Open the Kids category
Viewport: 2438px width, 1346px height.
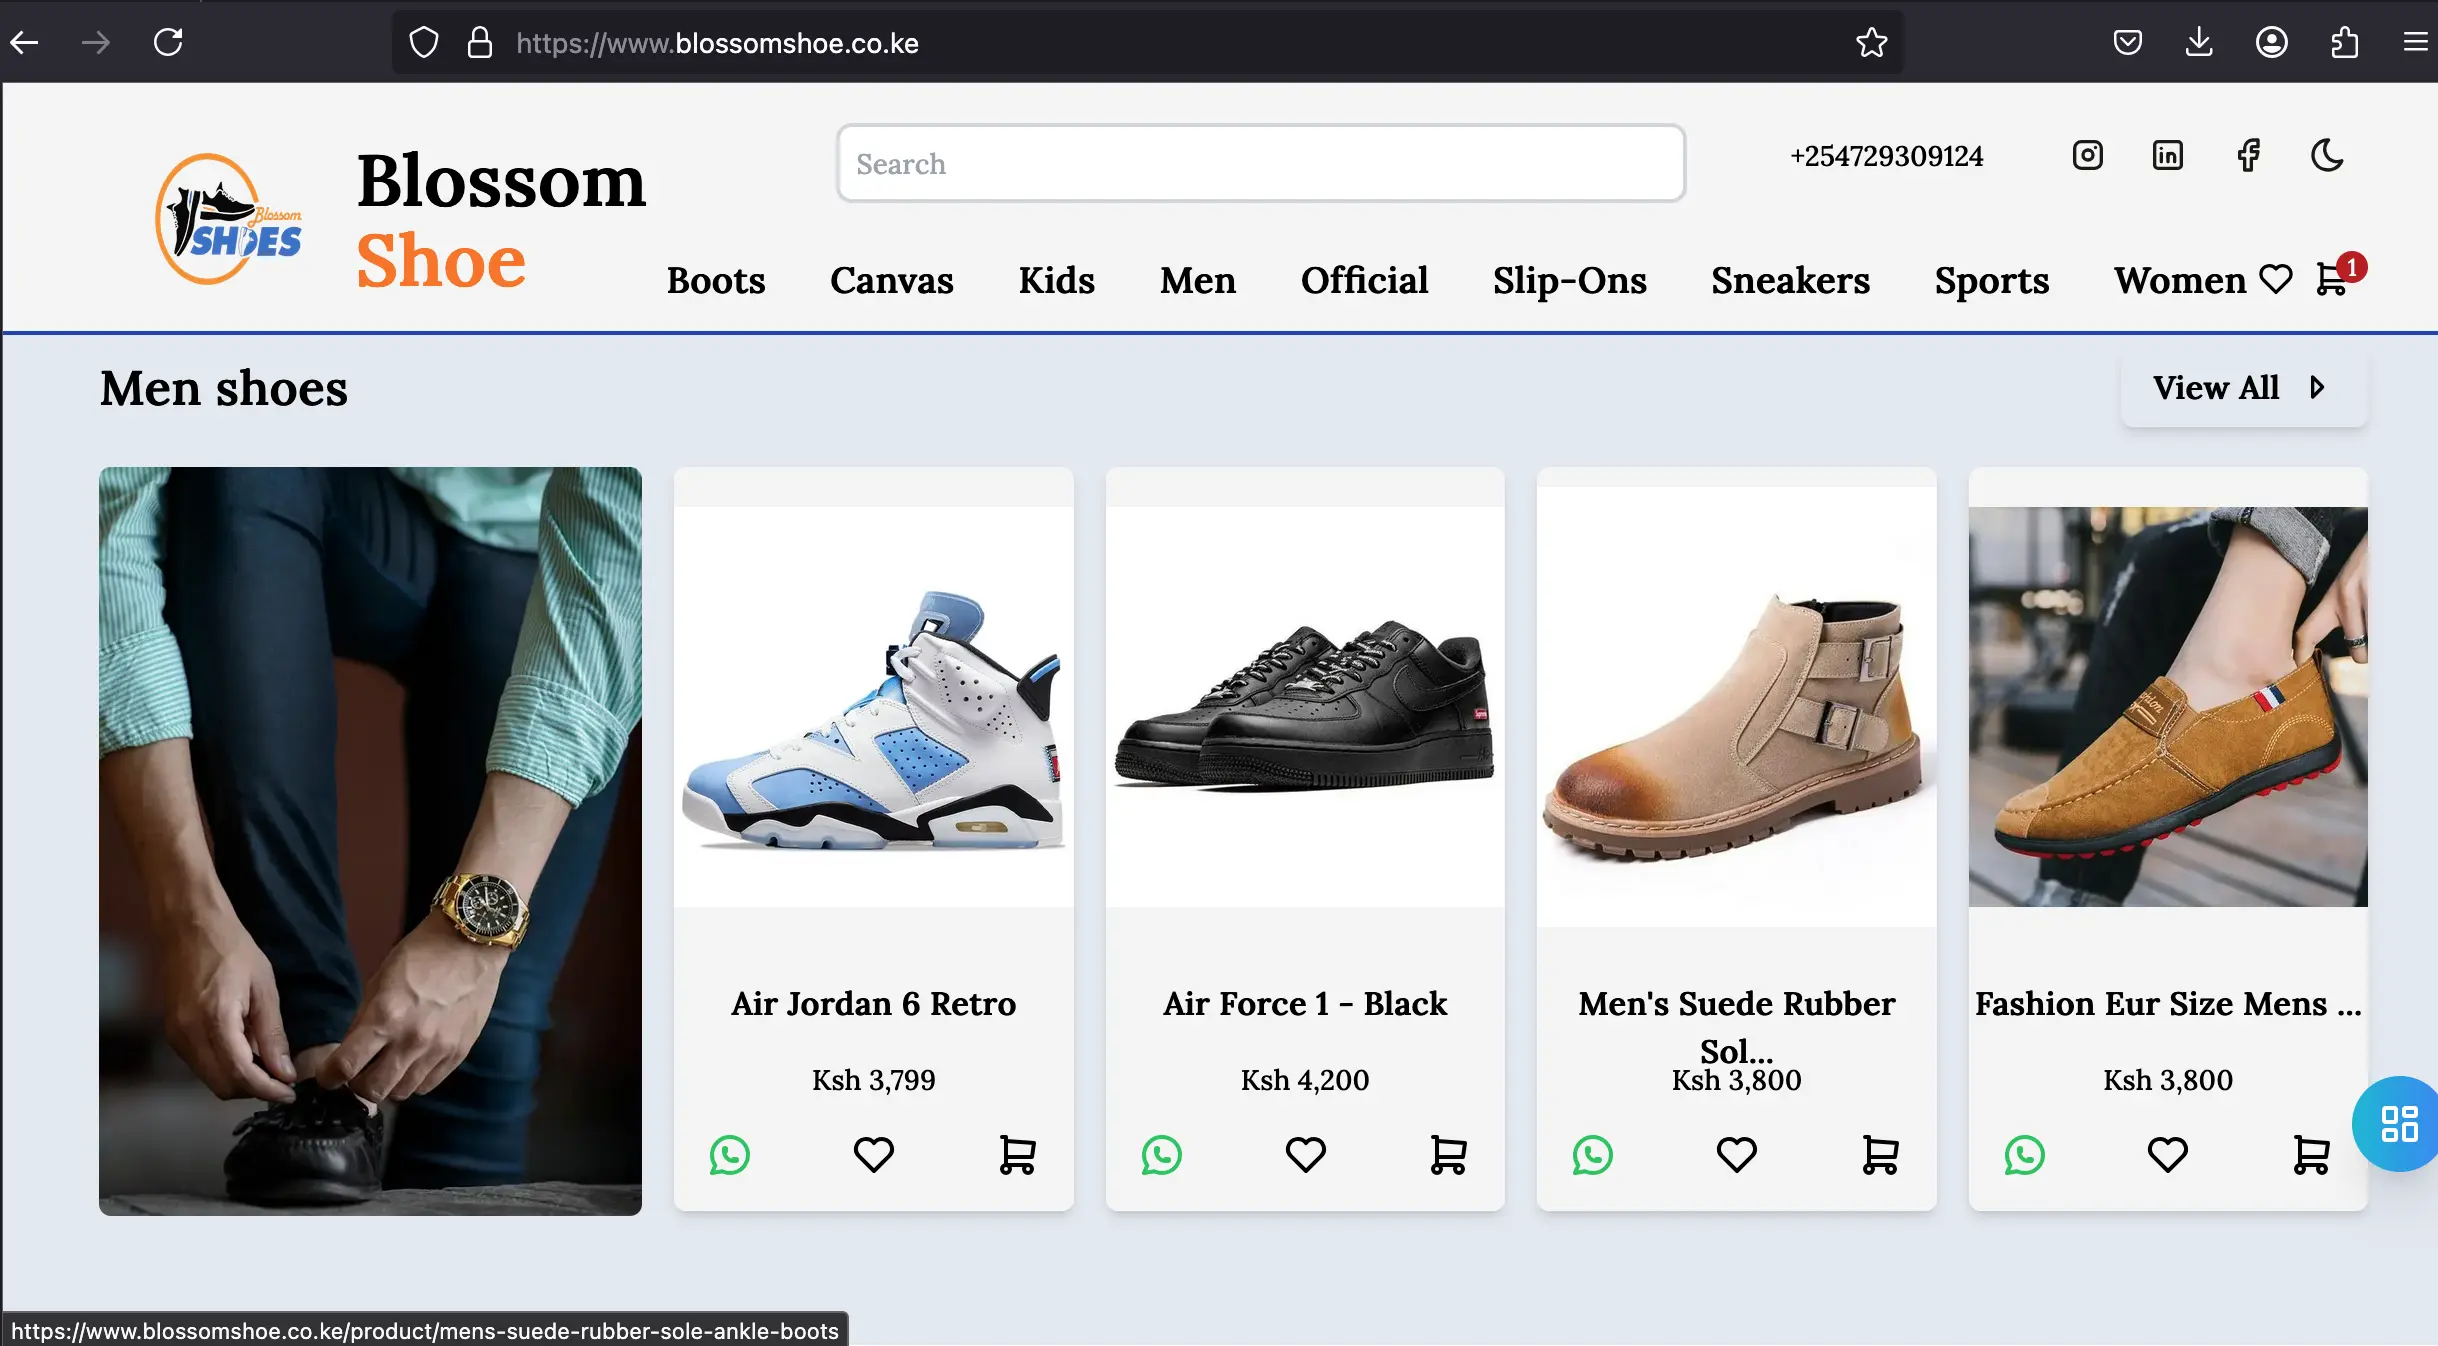coord(1056,280)
